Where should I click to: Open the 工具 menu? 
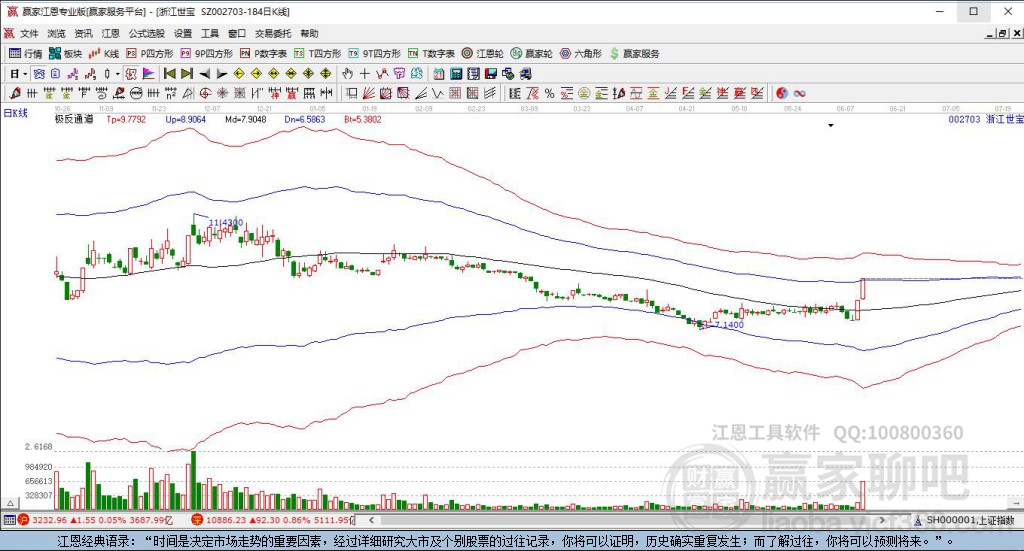210,33
